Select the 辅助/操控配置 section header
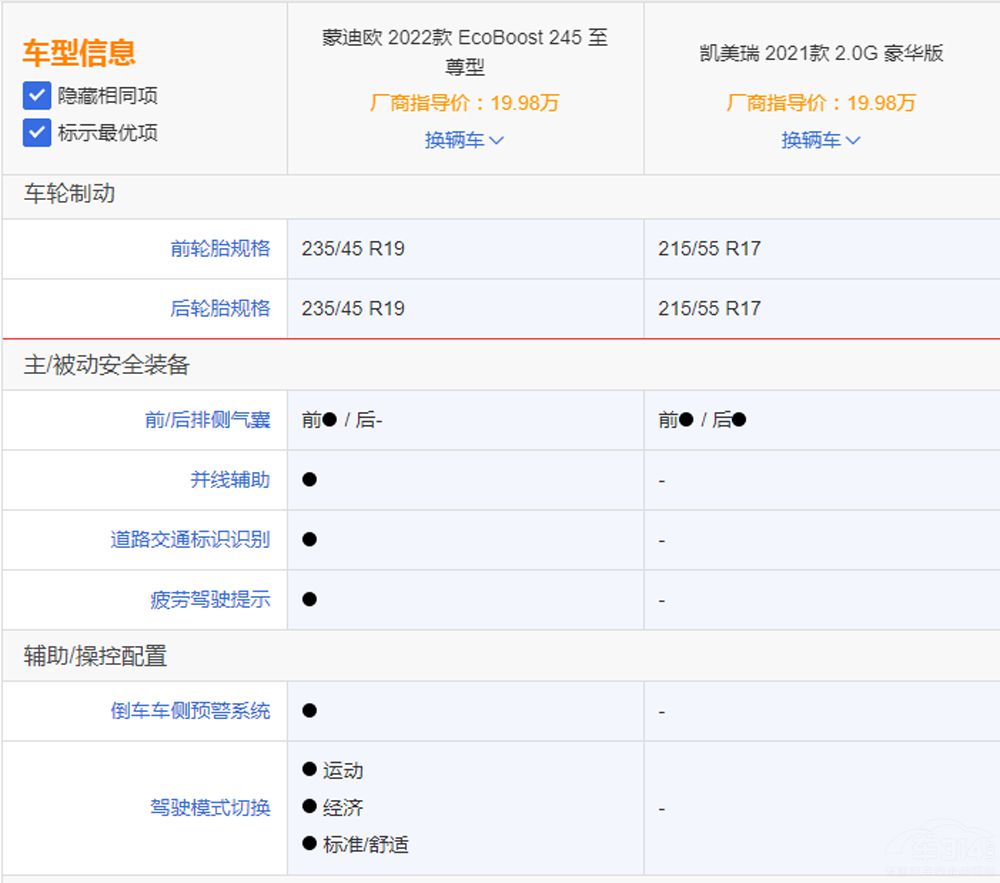This screenshot has width=1000, height=883. tap(95, 656)
